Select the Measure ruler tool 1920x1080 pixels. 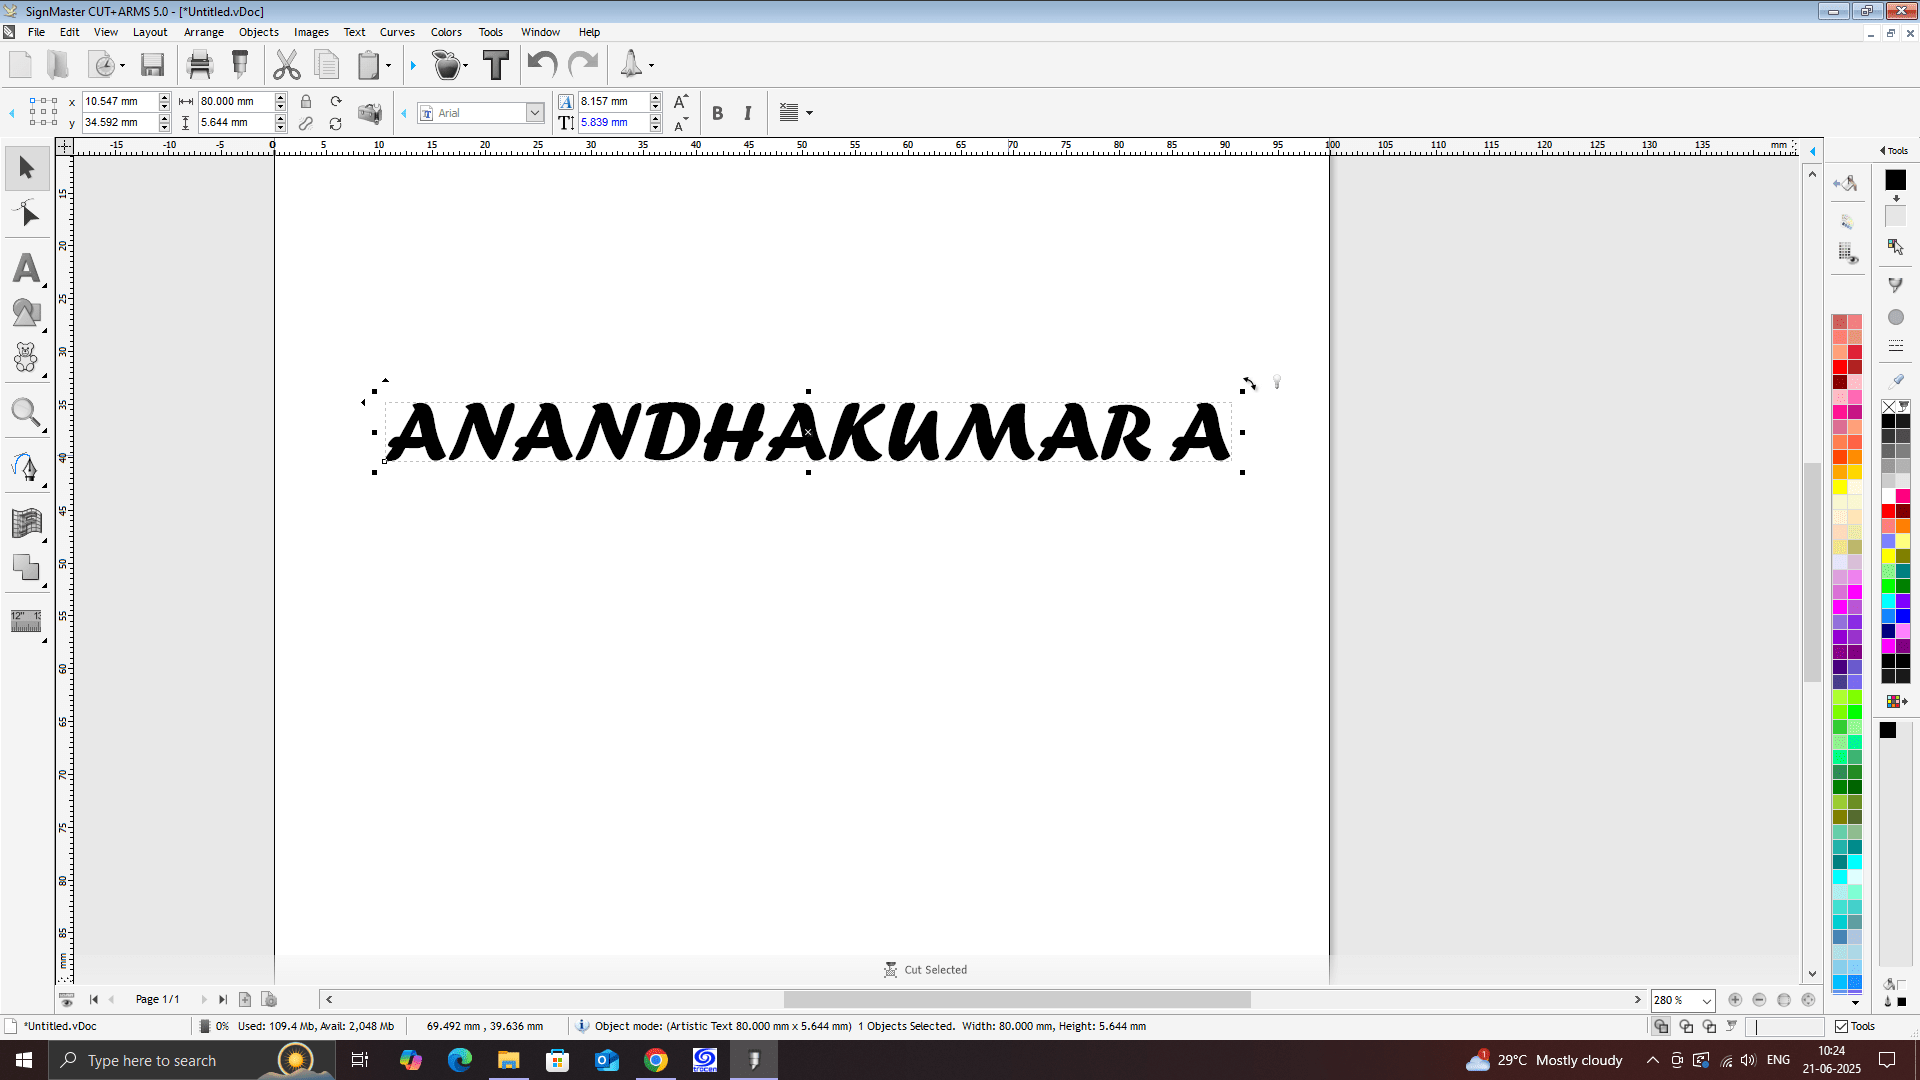26,621
